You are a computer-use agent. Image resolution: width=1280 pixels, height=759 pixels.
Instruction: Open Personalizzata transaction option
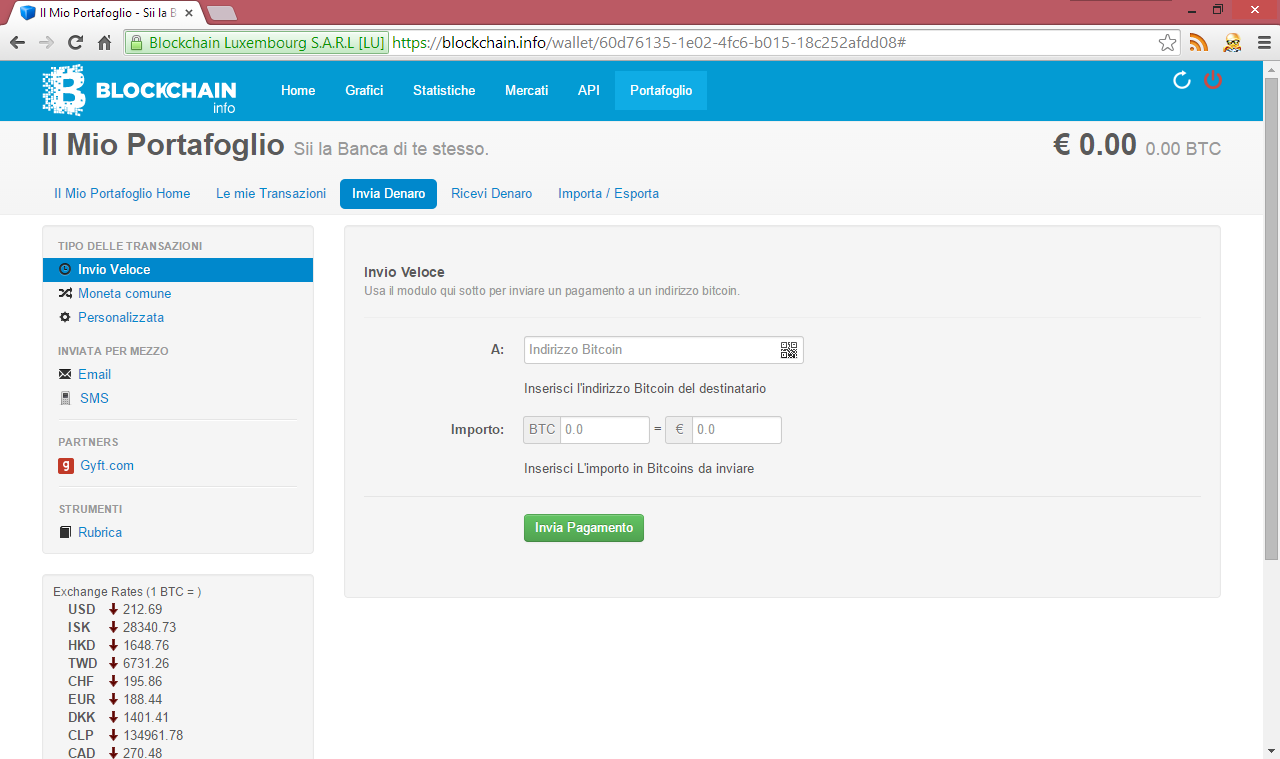[x=121, y=318]
